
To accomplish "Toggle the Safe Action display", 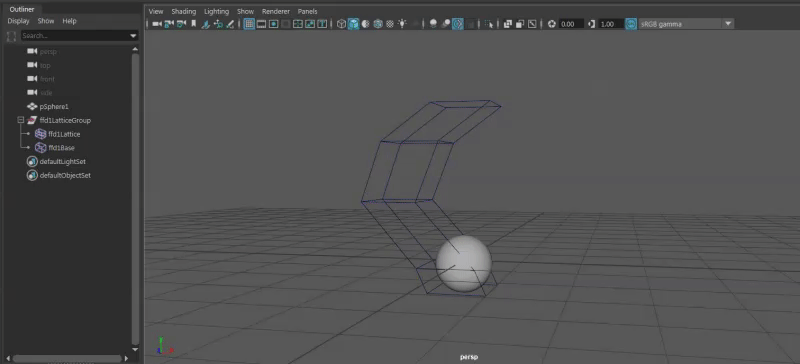I will (310, 24).
